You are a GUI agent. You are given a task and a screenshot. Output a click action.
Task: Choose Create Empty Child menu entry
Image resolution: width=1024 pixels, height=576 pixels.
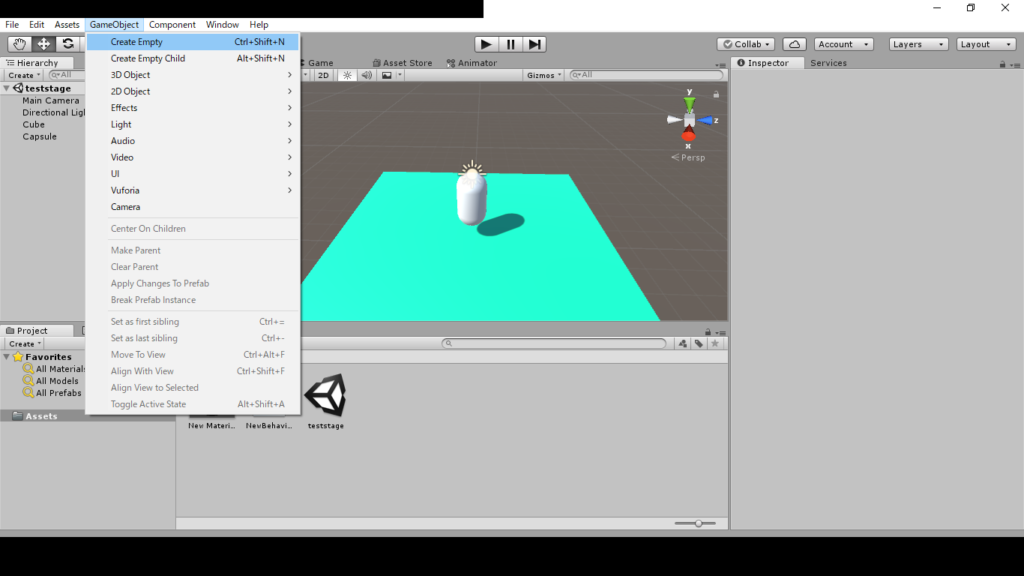point(148,58)
